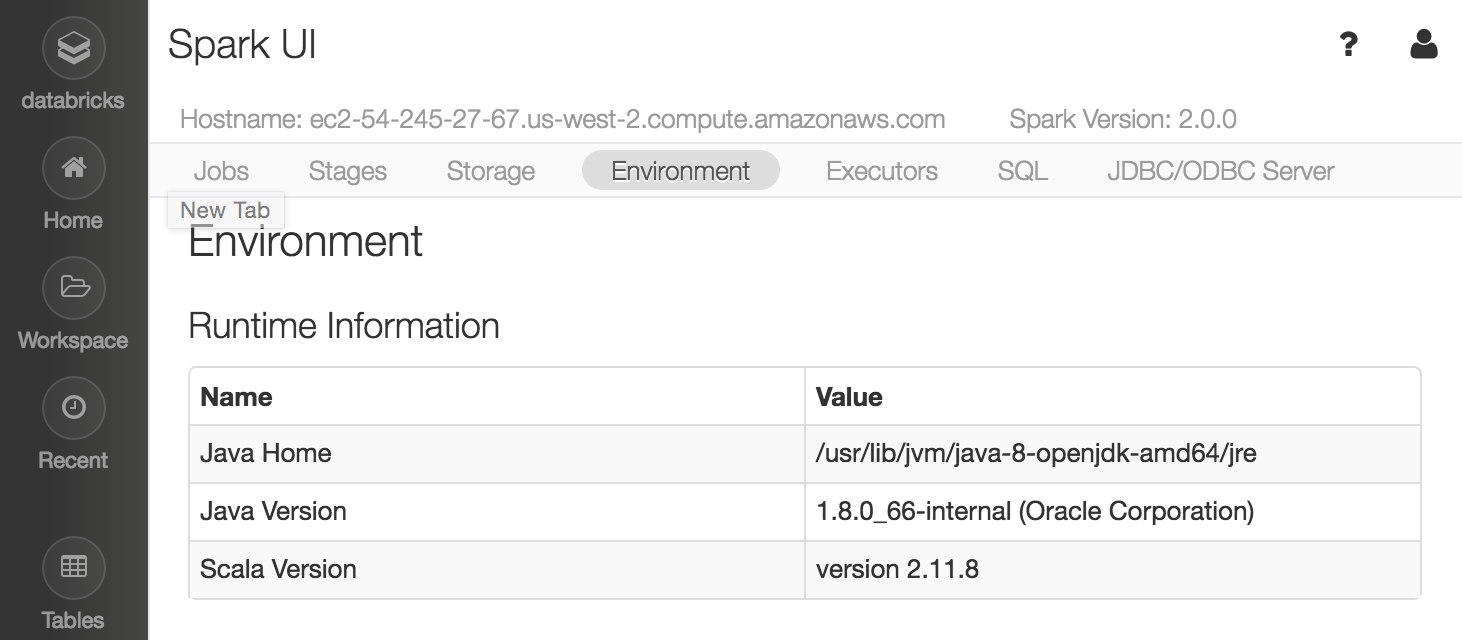The width and height of the screenshot is (1462, 640).
Task: Open the JDBC/ODBC Server tab
Action: [x=1220, y=171]
